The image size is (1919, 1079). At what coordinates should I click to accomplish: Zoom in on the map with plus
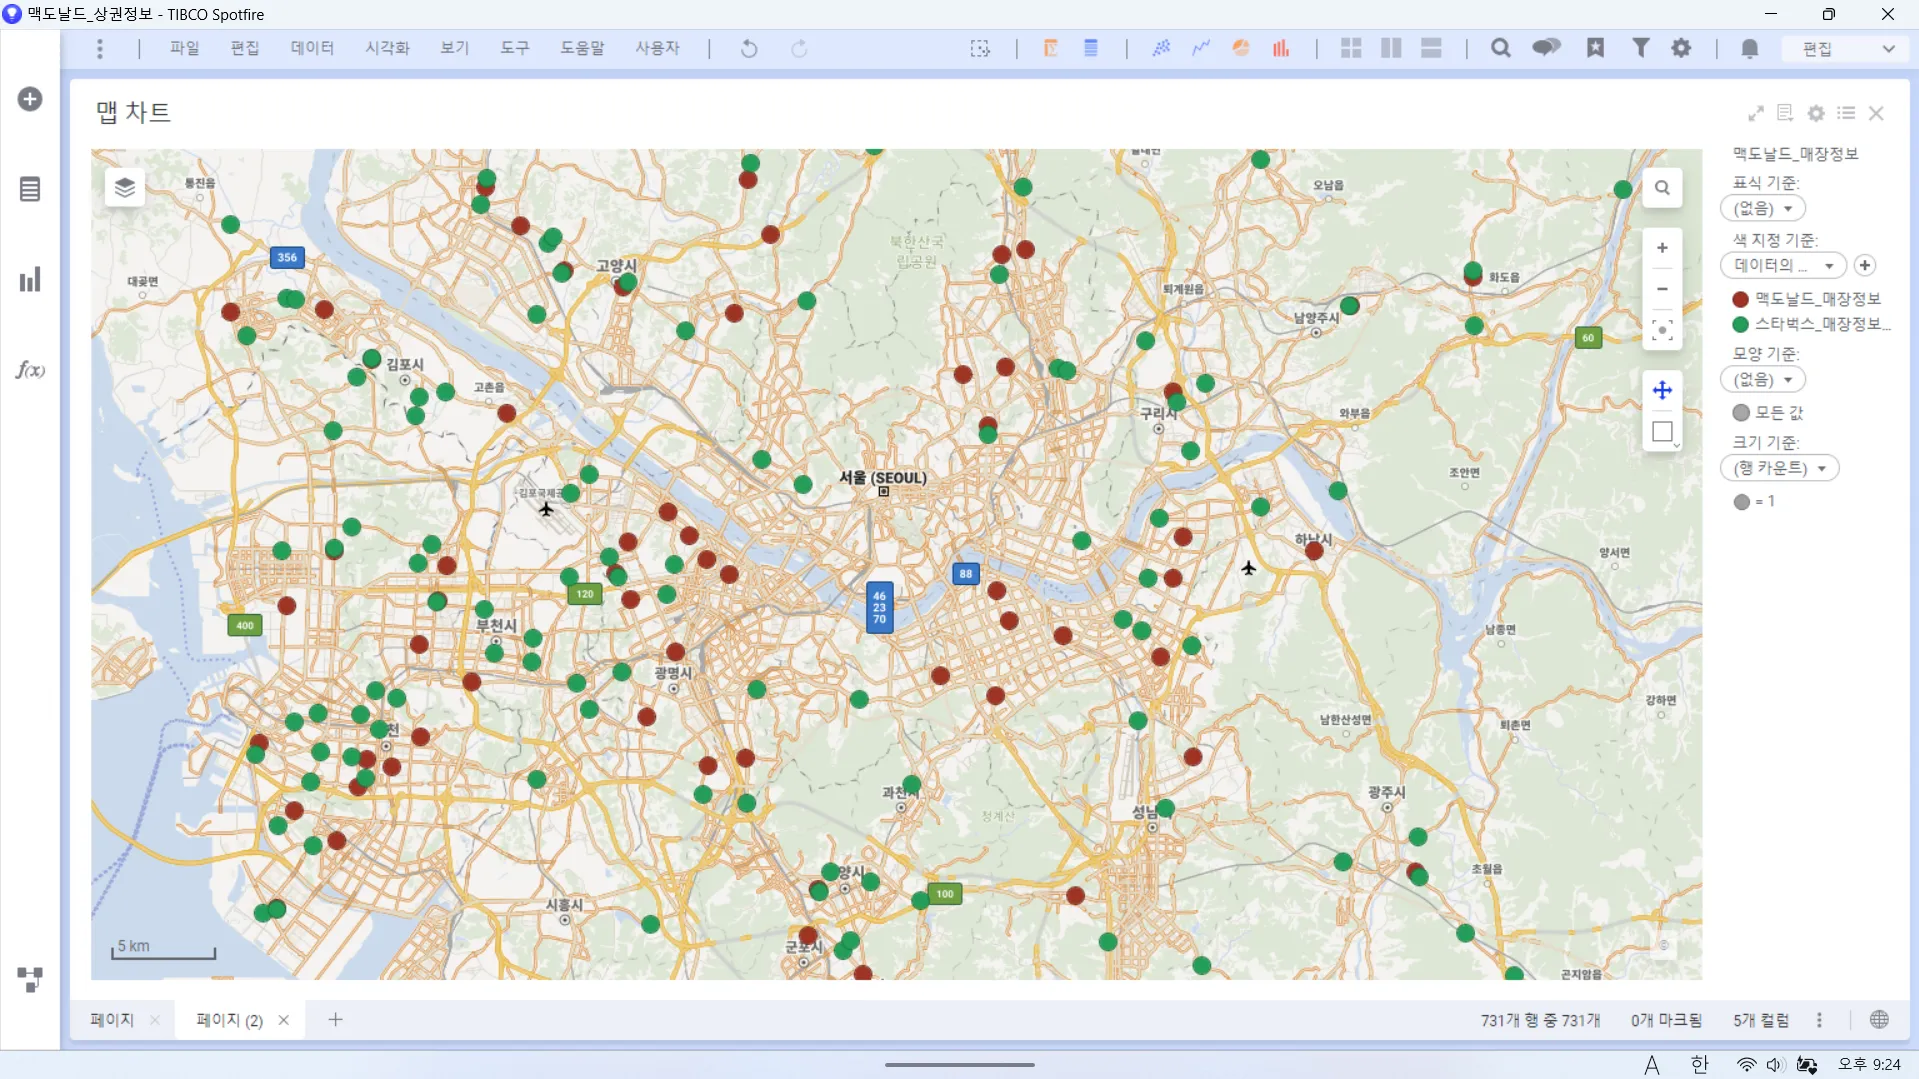[x=1662, y=248]
